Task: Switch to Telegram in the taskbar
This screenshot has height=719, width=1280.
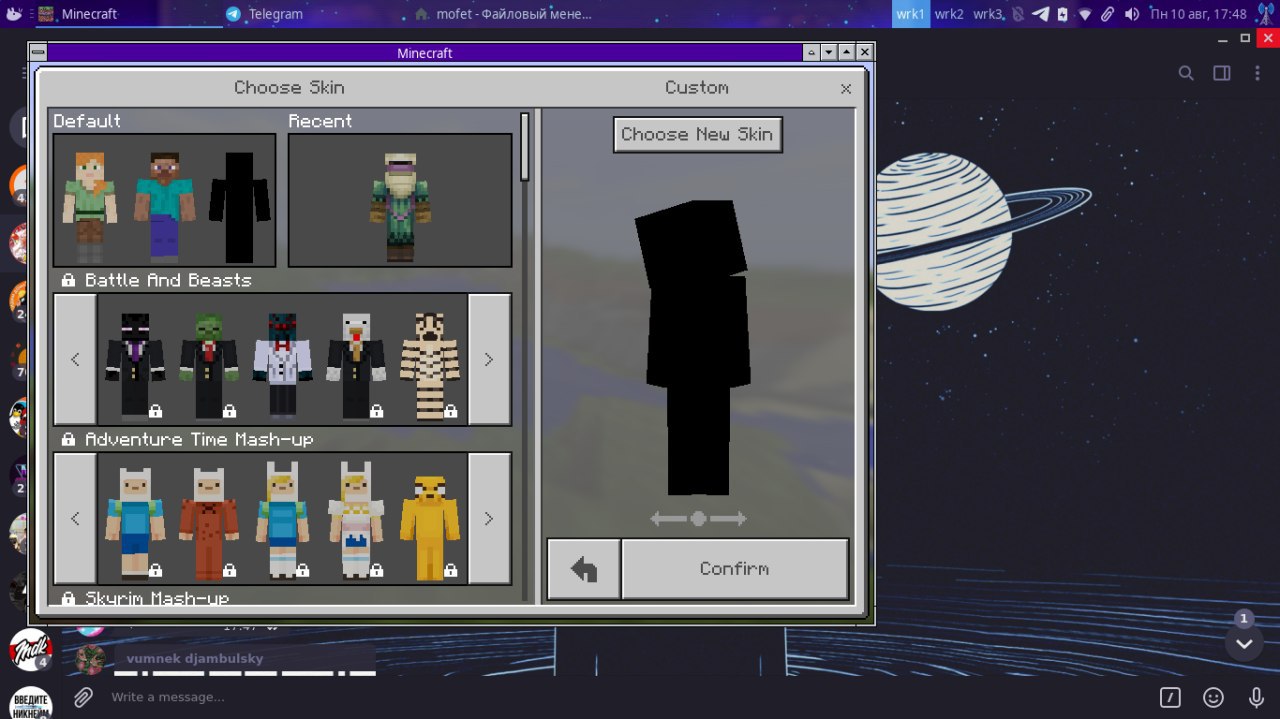Action: point(265,14)
